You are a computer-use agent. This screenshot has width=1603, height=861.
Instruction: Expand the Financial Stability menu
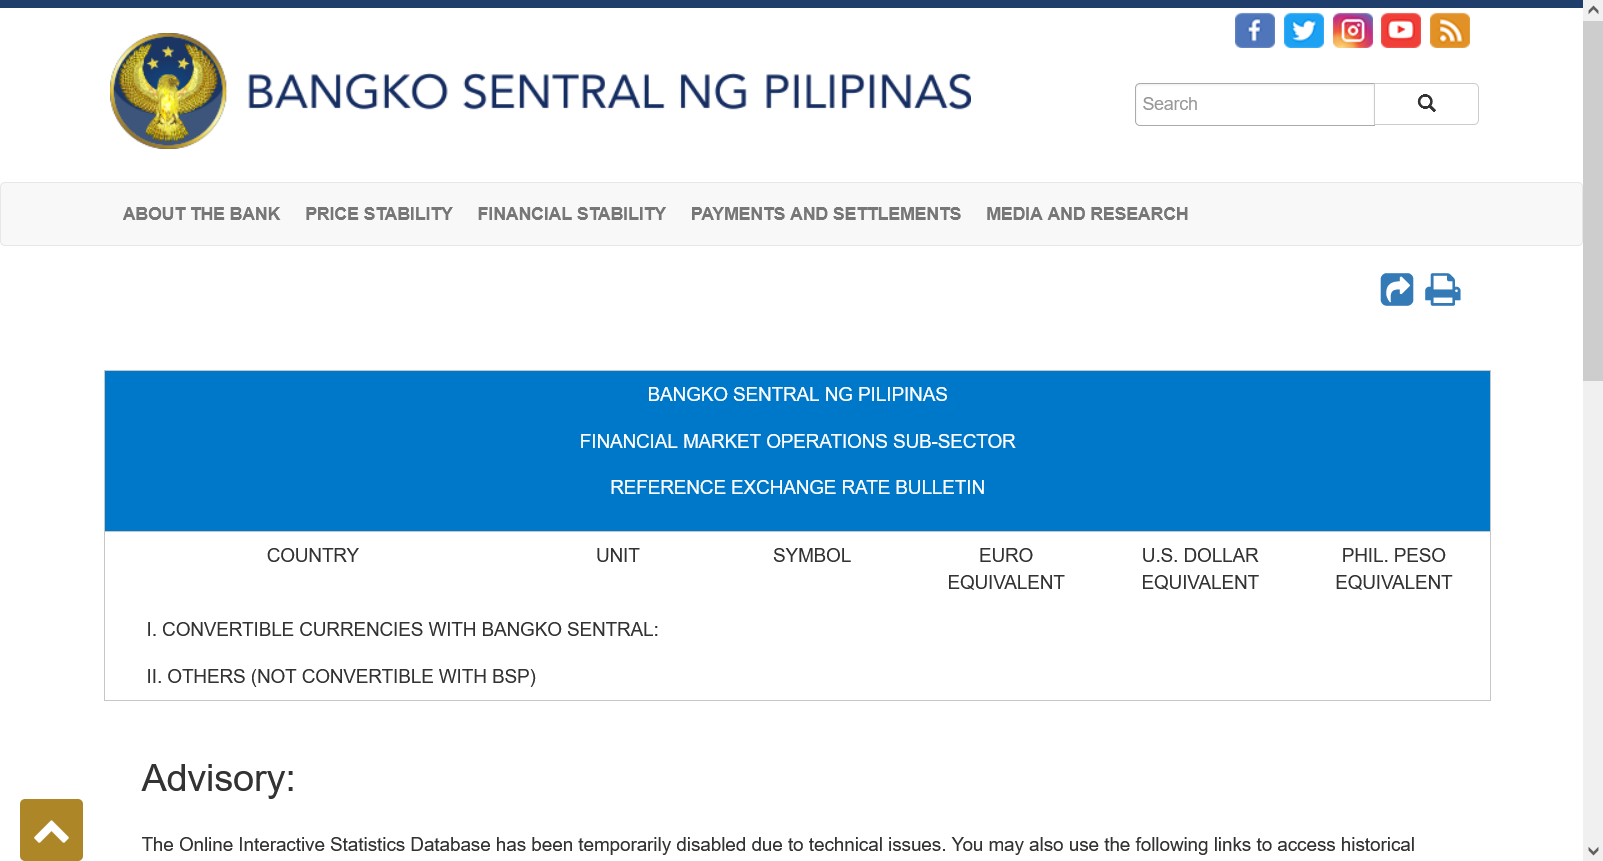click(x=571, y=214)
